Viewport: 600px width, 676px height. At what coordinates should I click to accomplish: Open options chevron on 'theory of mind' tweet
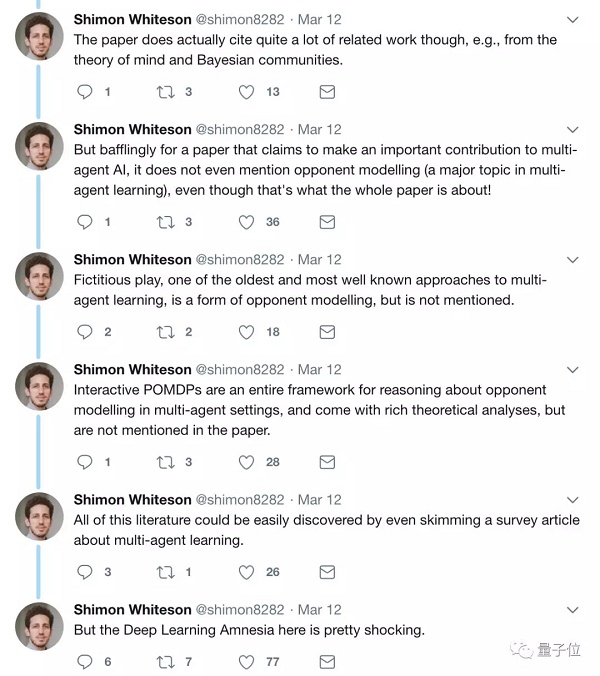[x=572, y=20]
